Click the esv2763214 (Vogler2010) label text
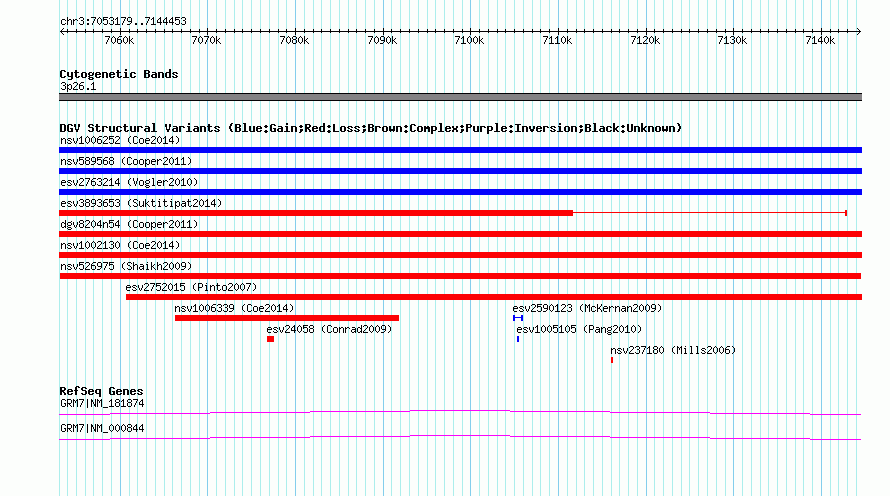 (129, 182)
